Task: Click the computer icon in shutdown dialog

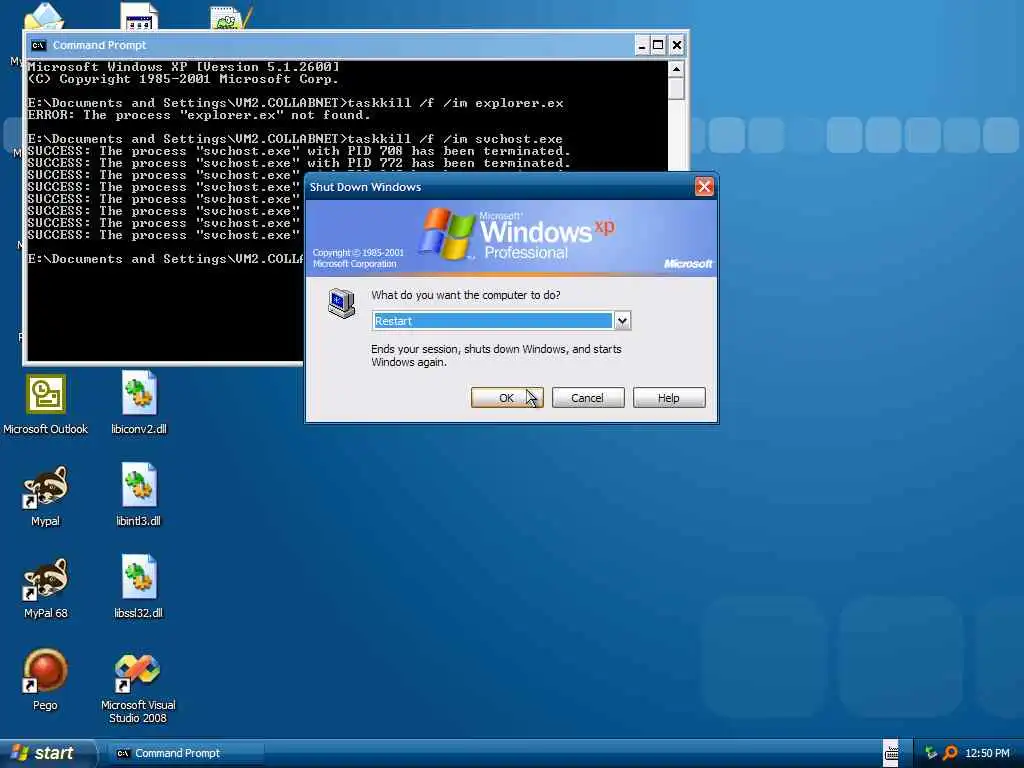Action: tap(342, 303)
